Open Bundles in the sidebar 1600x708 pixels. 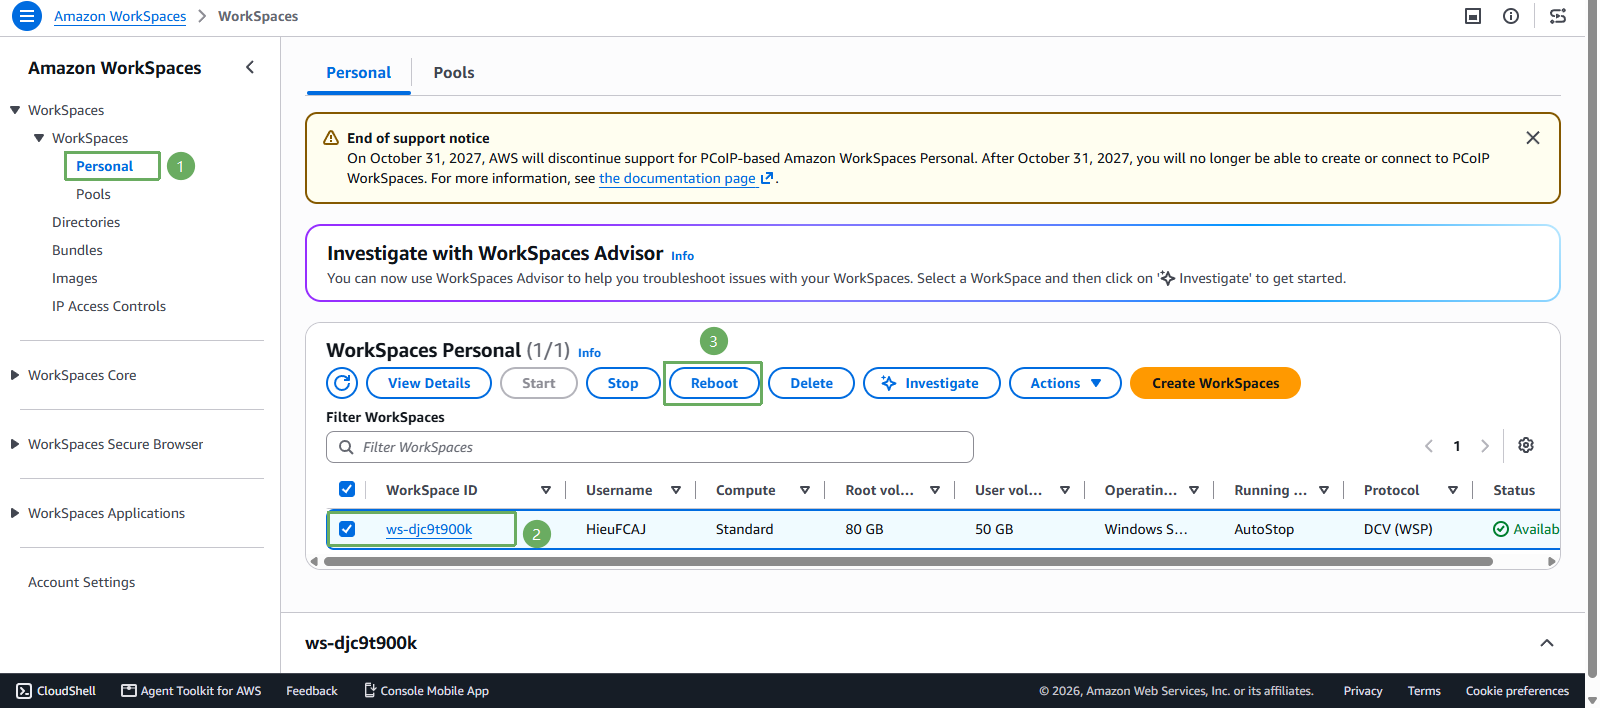click(x=77, y=250)
